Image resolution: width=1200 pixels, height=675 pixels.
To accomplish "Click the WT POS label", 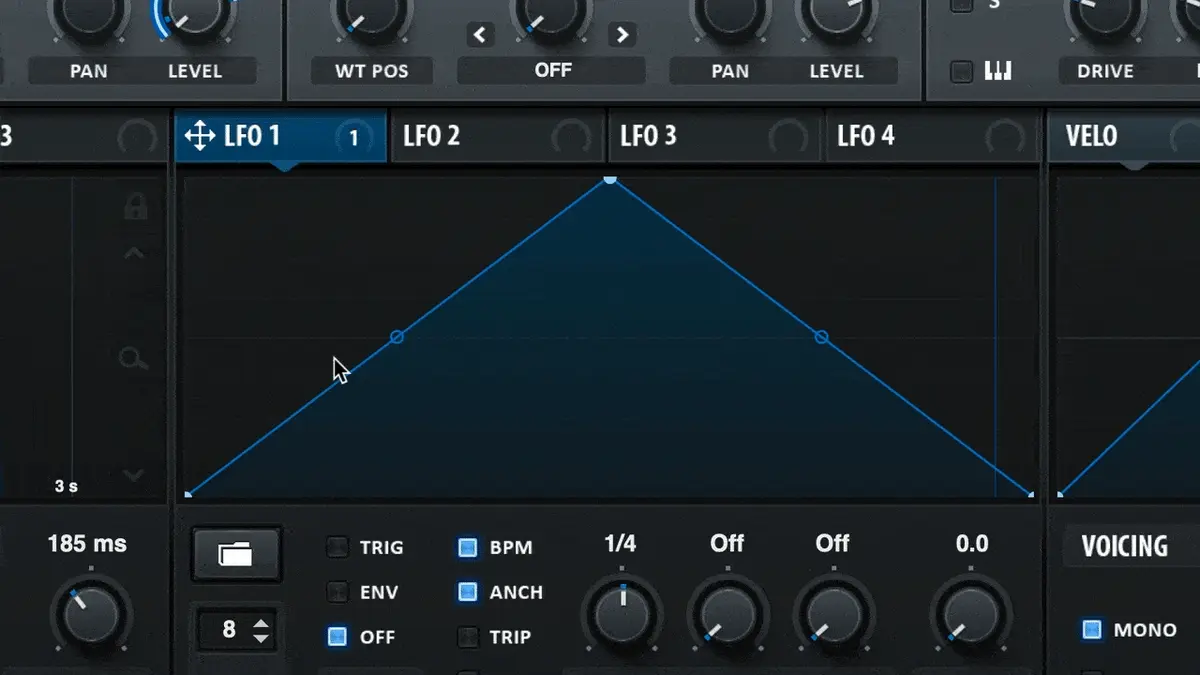I will point(371,71).
